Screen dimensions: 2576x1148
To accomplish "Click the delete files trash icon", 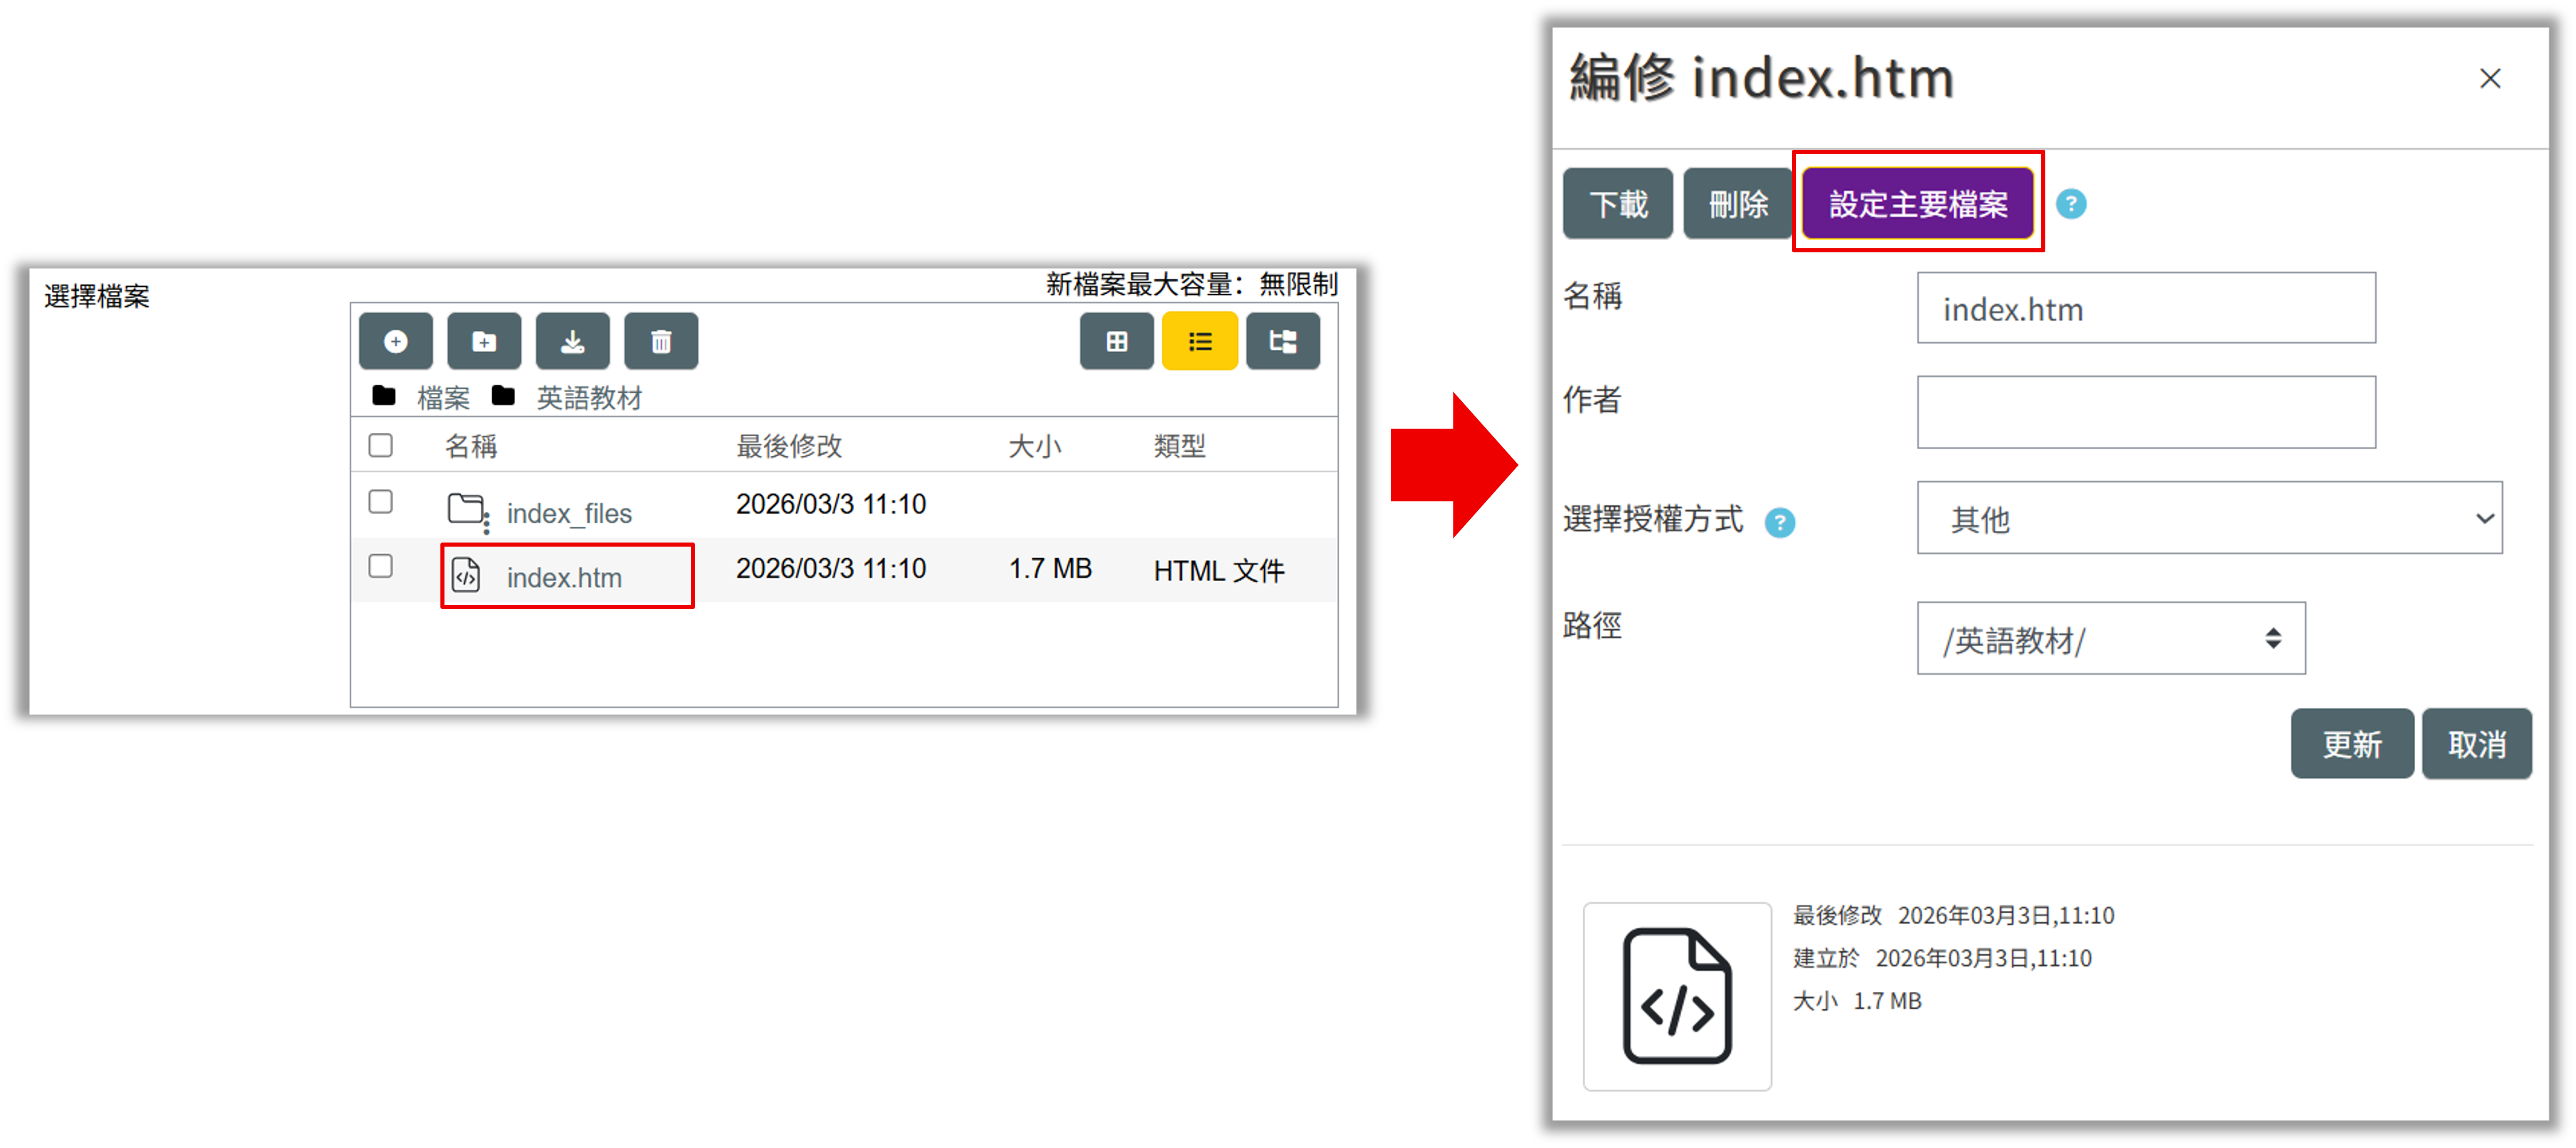I will [660, 340].
